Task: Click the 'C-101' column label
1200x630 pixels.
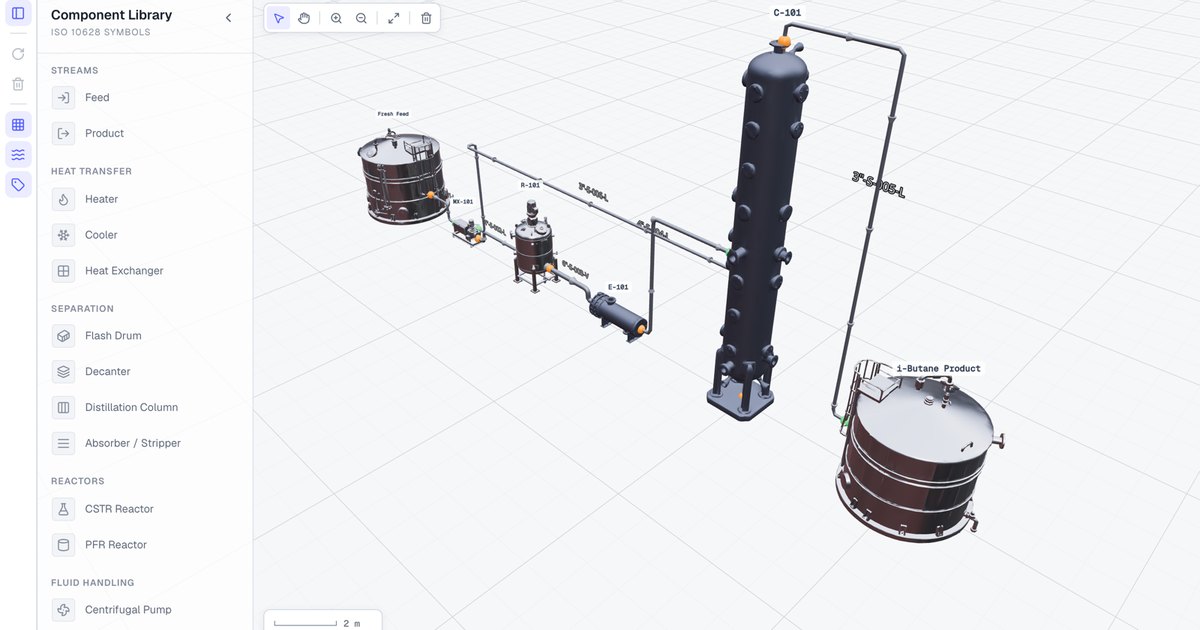Action: (x=787, y=13)
